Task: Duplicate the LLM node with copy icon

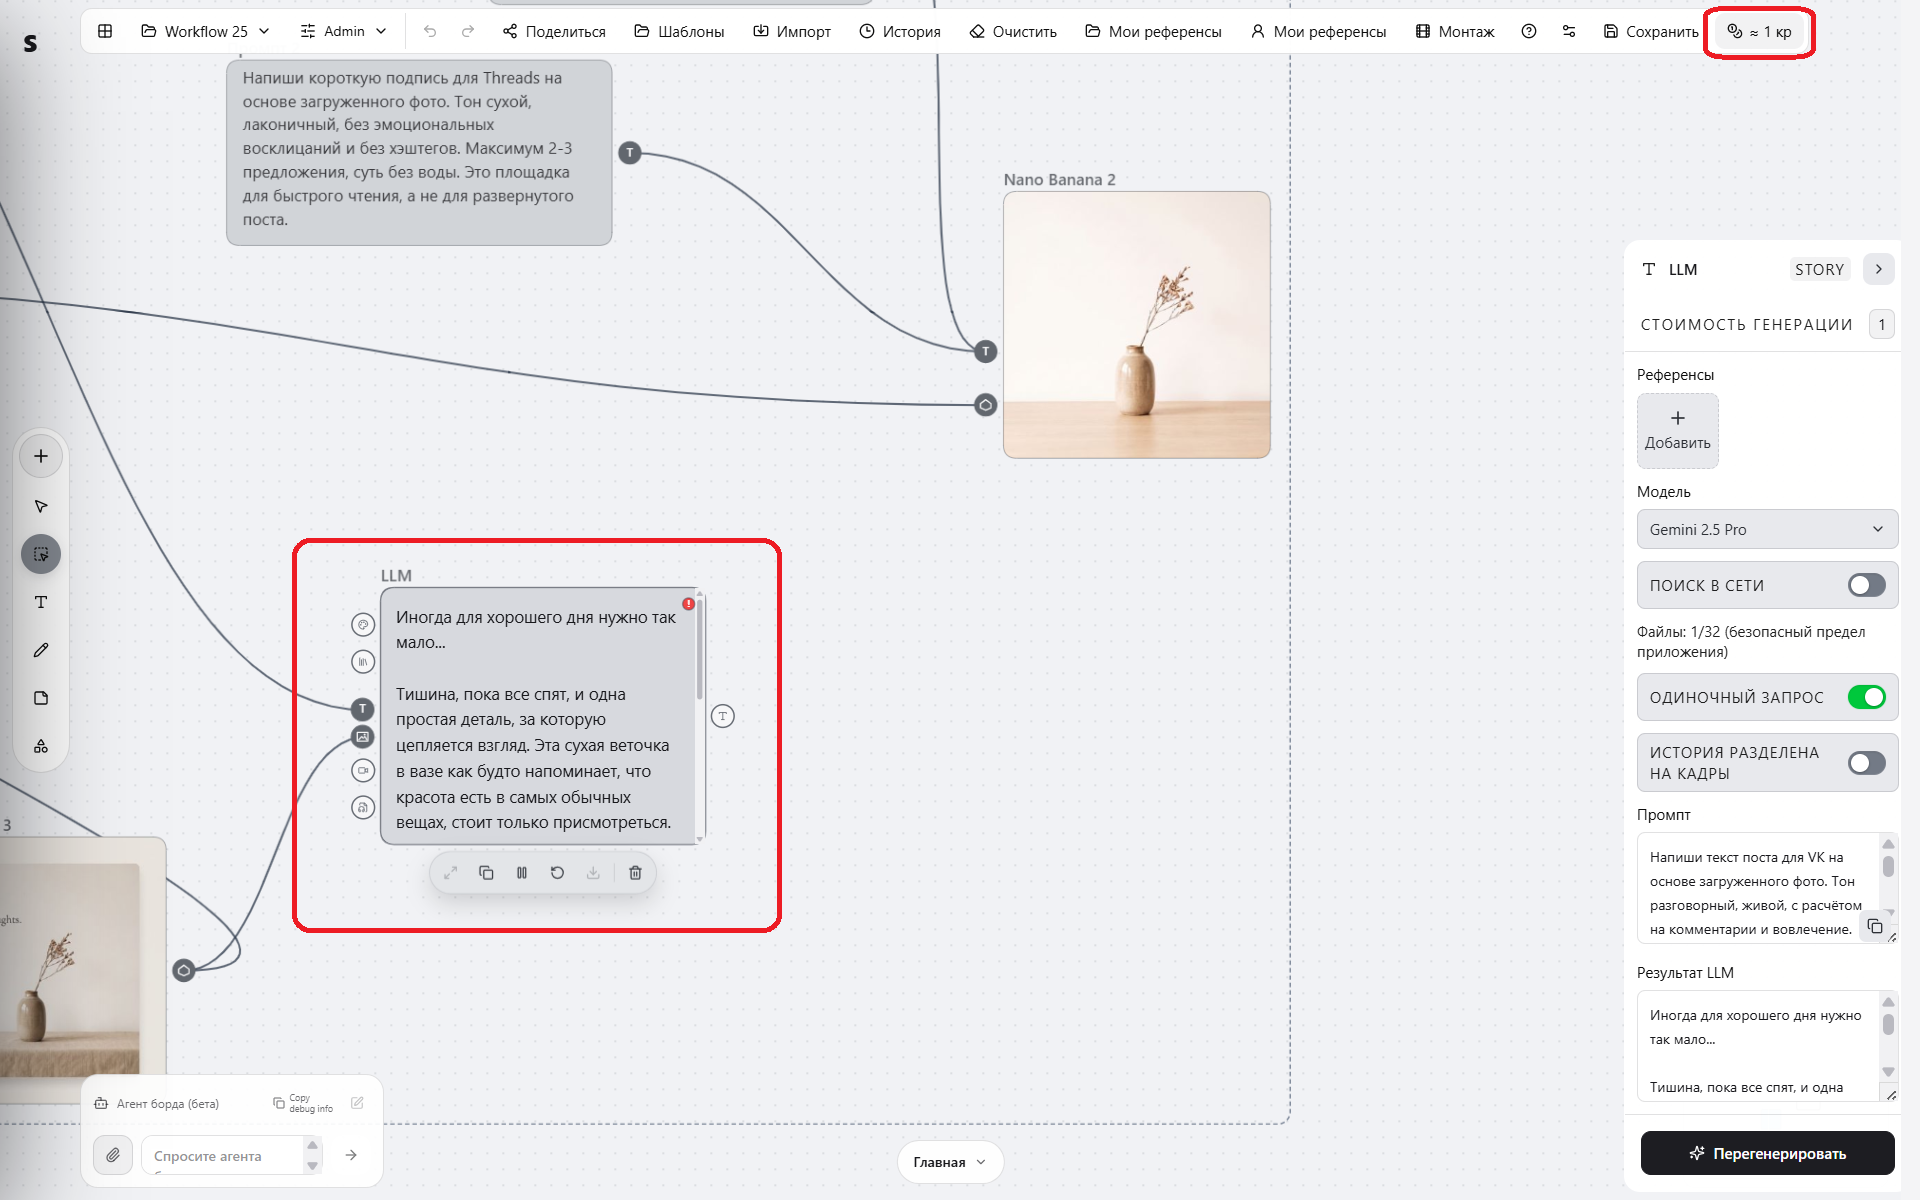Action: [486, 873]
